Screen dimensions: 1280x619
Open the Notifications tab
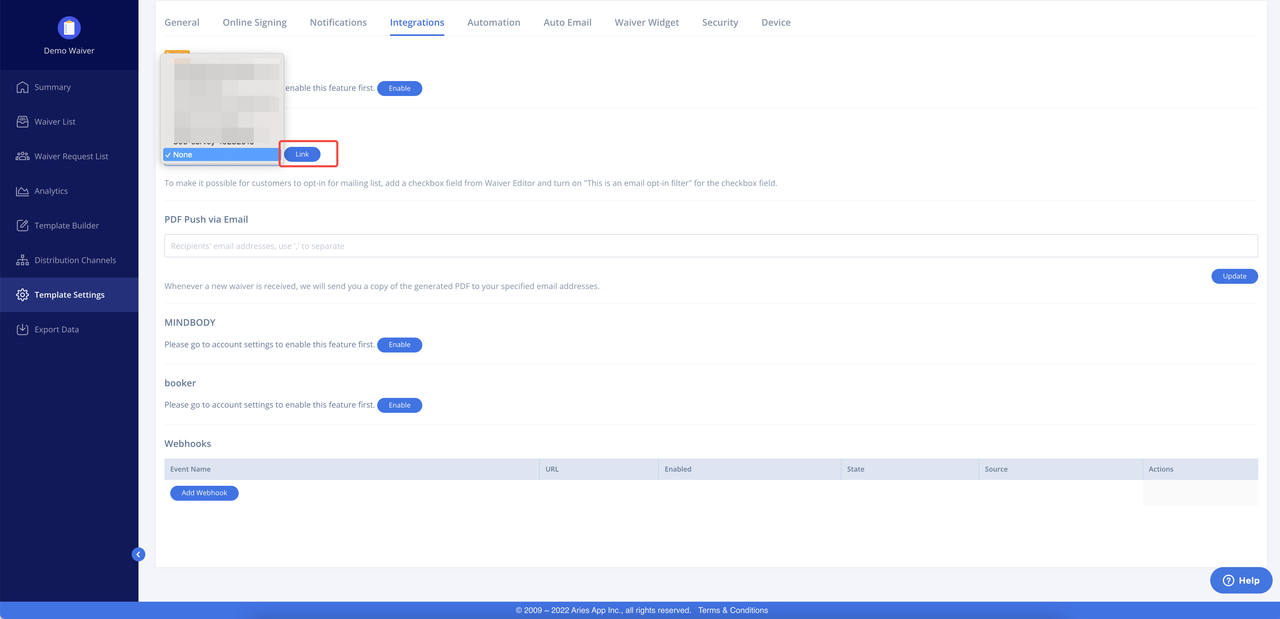click(x=338, y=22)
